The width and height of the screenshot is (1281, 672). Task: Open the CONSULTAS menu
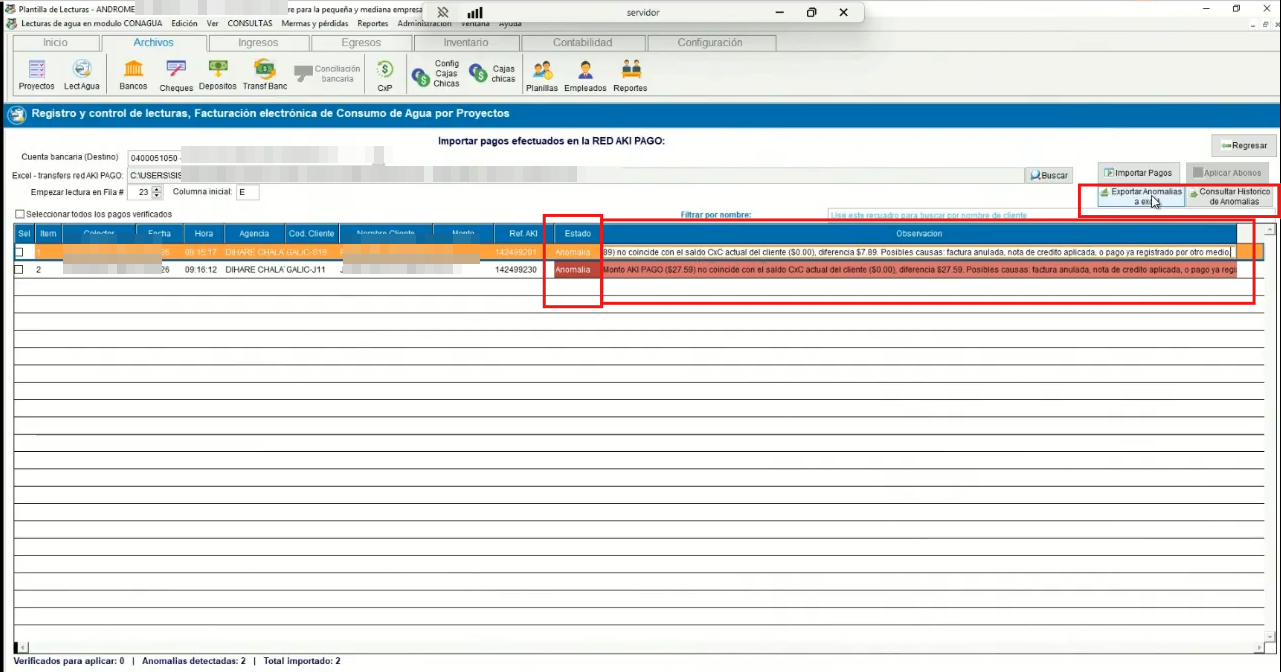[x=250, y=23]
